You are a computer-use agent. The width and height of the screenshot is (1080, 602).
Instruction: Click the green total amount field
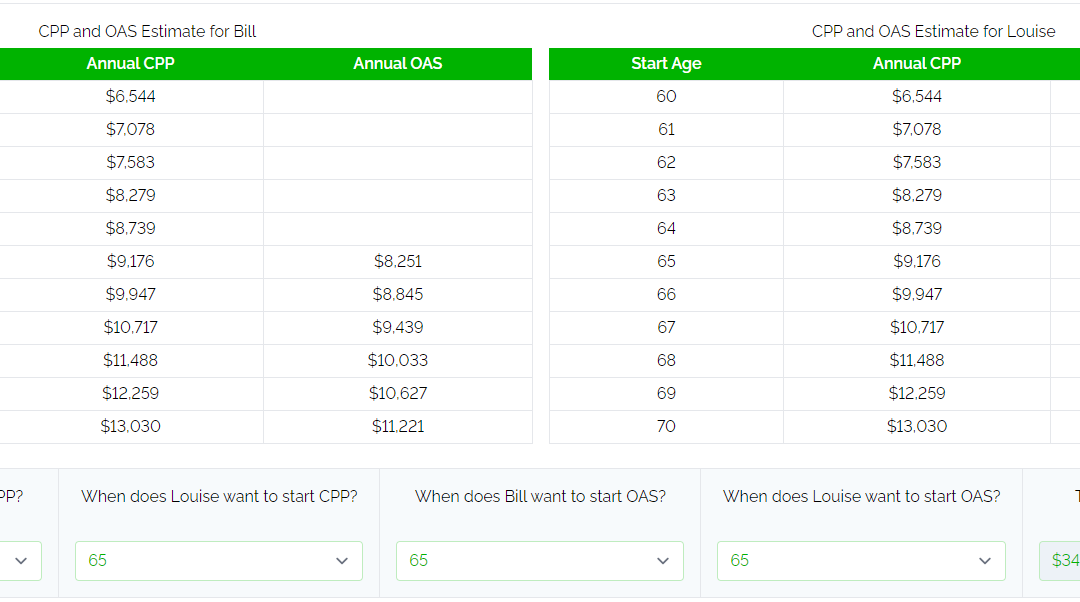click(x=1061, y=561)
